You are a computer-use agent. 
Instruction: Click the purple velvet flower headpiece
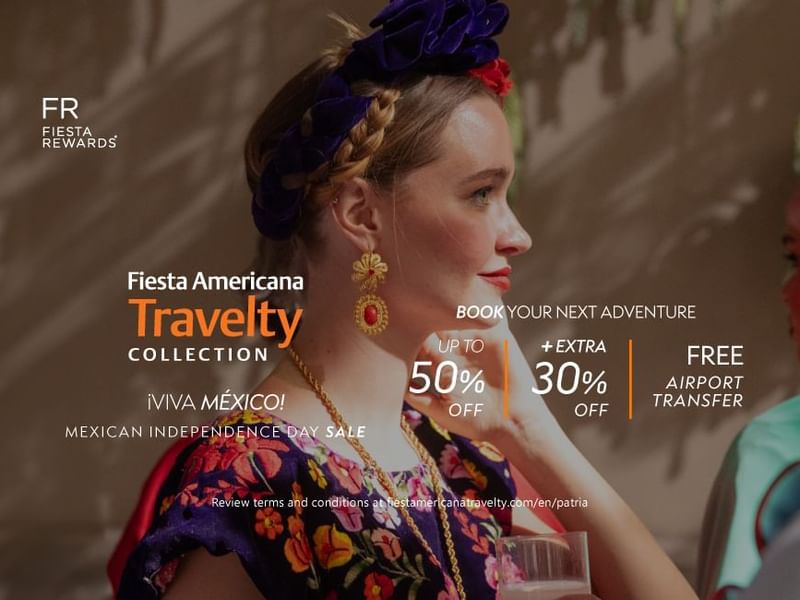click(378, 102)
